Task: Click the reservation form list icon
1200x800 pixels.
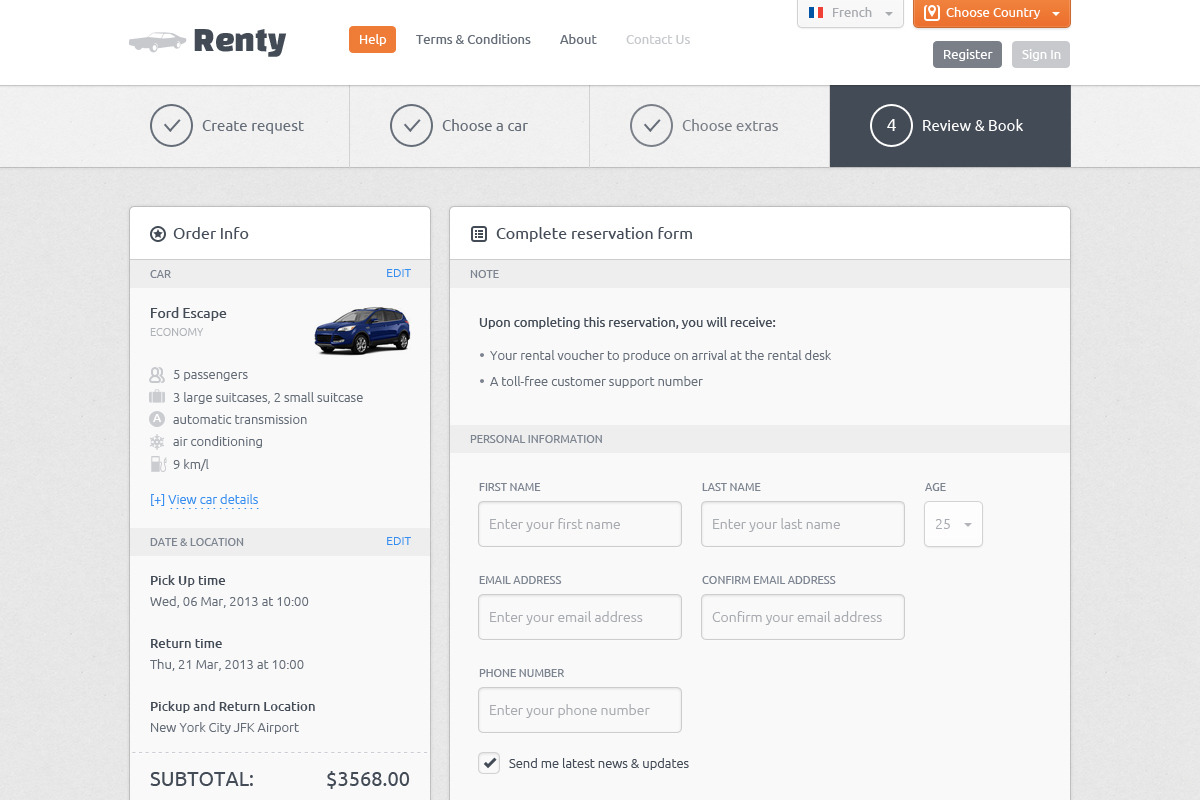Action: point(478,234)
